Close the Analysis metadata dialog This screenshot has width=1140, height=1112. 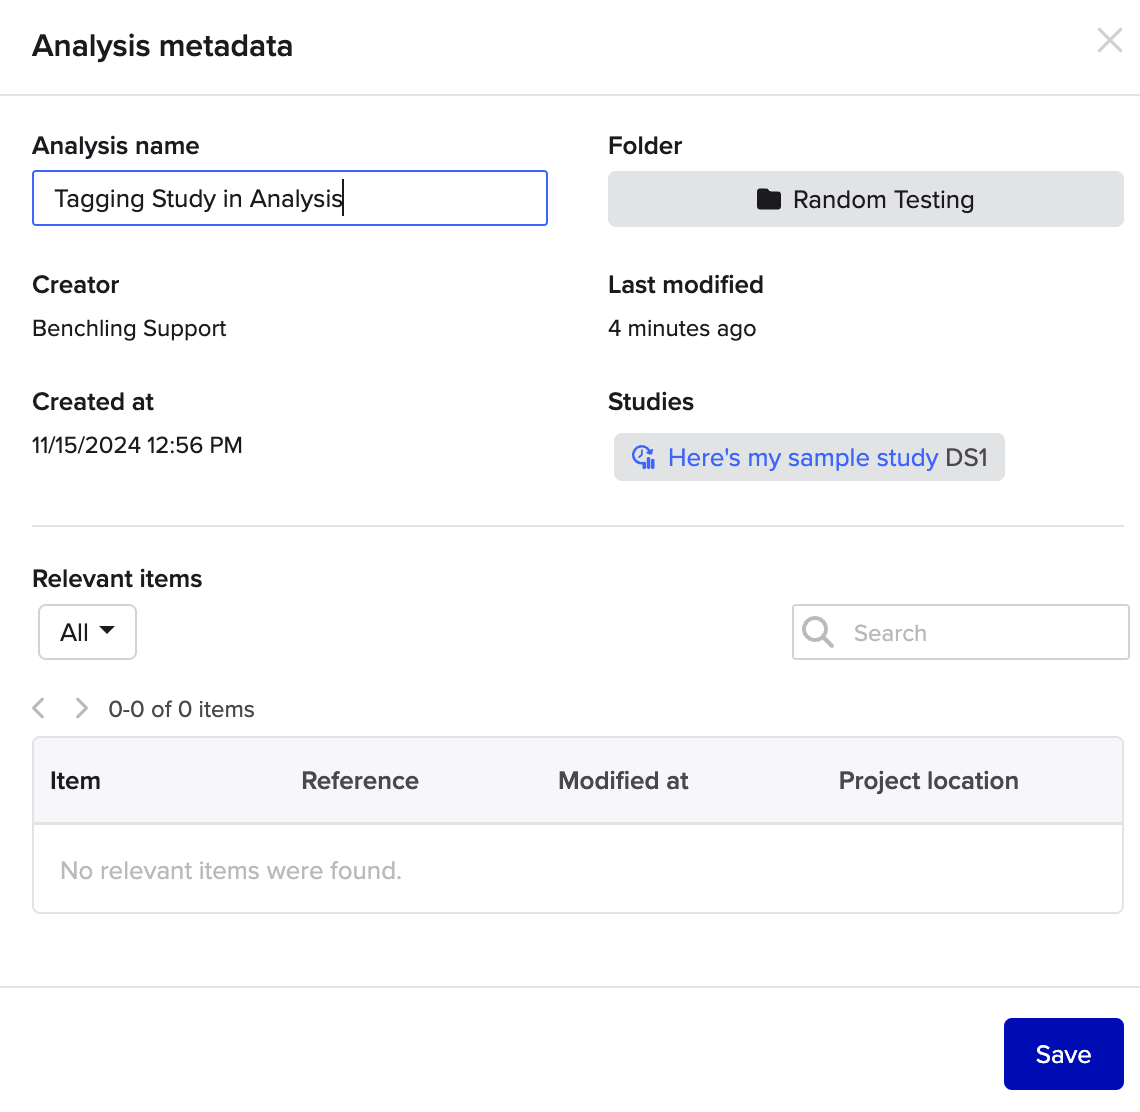click(1109, 41)
